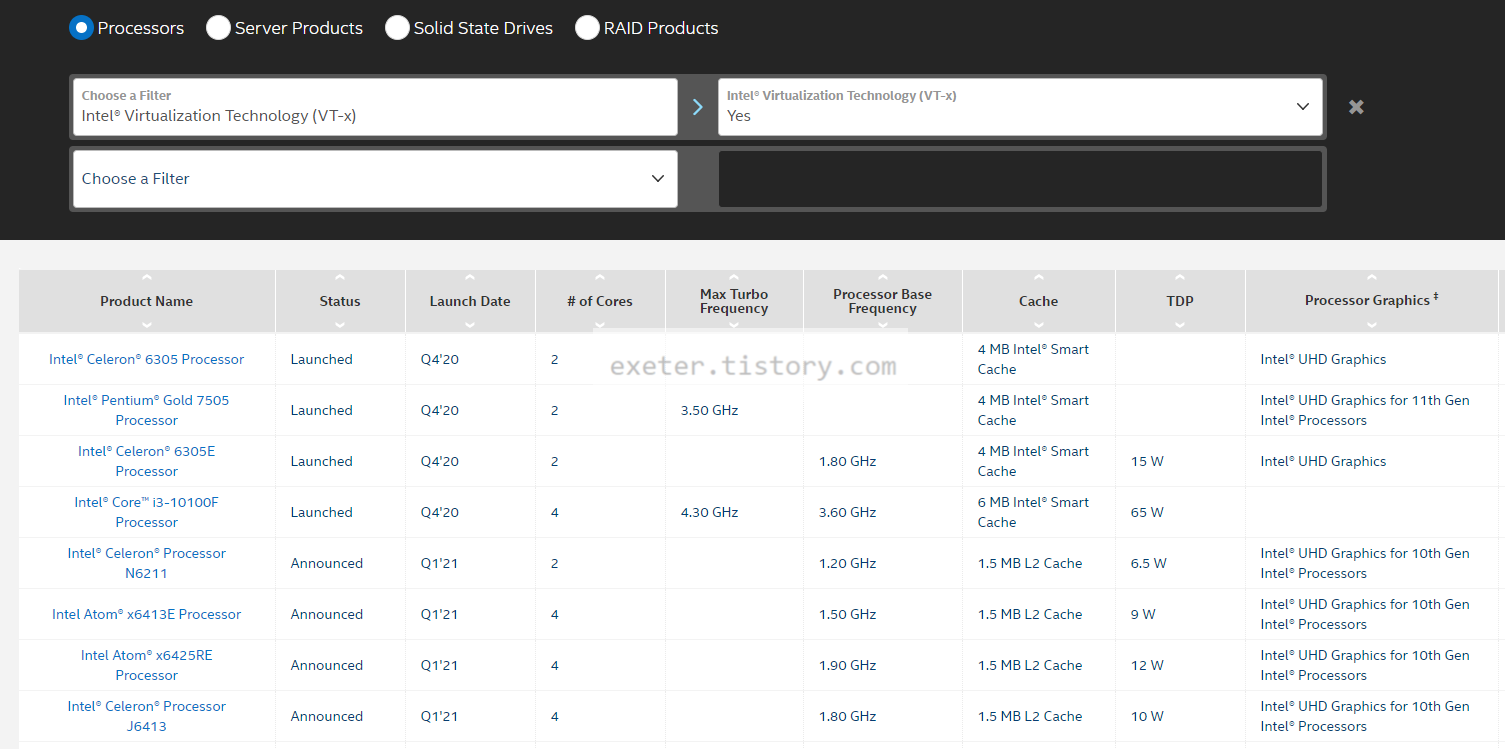This screenshot has width=1505, height=749.
Task: Click the arrow between filter and value
Action: click(698, 107)
